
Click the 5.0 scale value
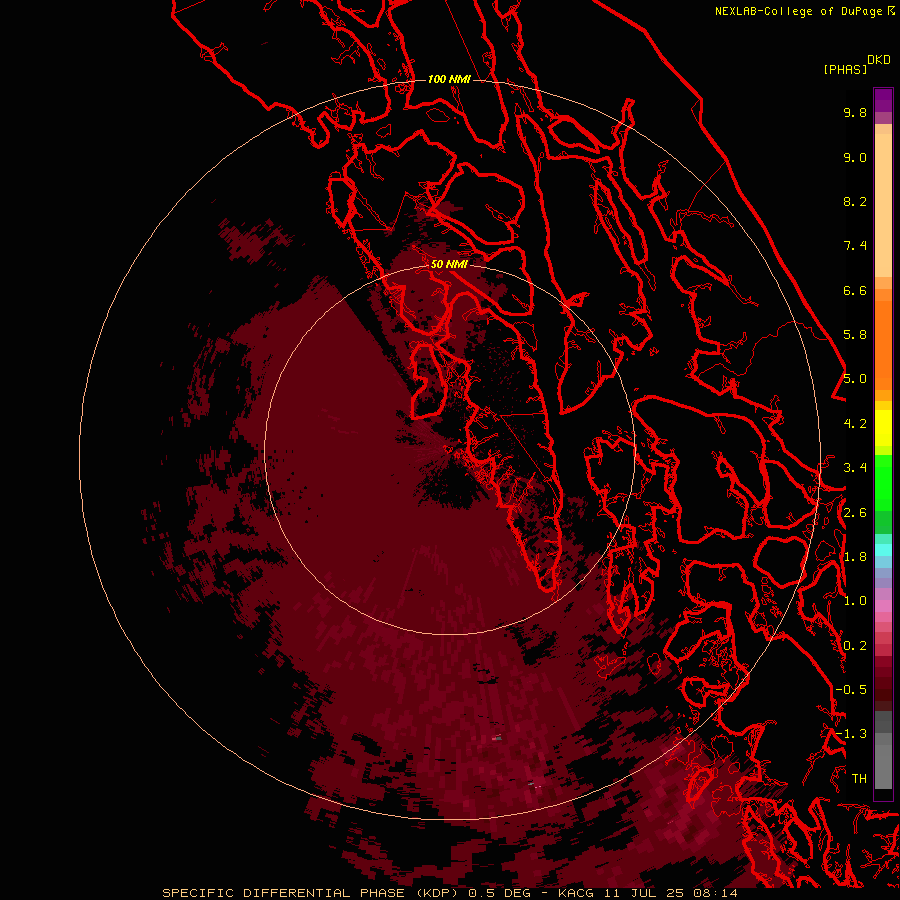(x=855, y=379)
